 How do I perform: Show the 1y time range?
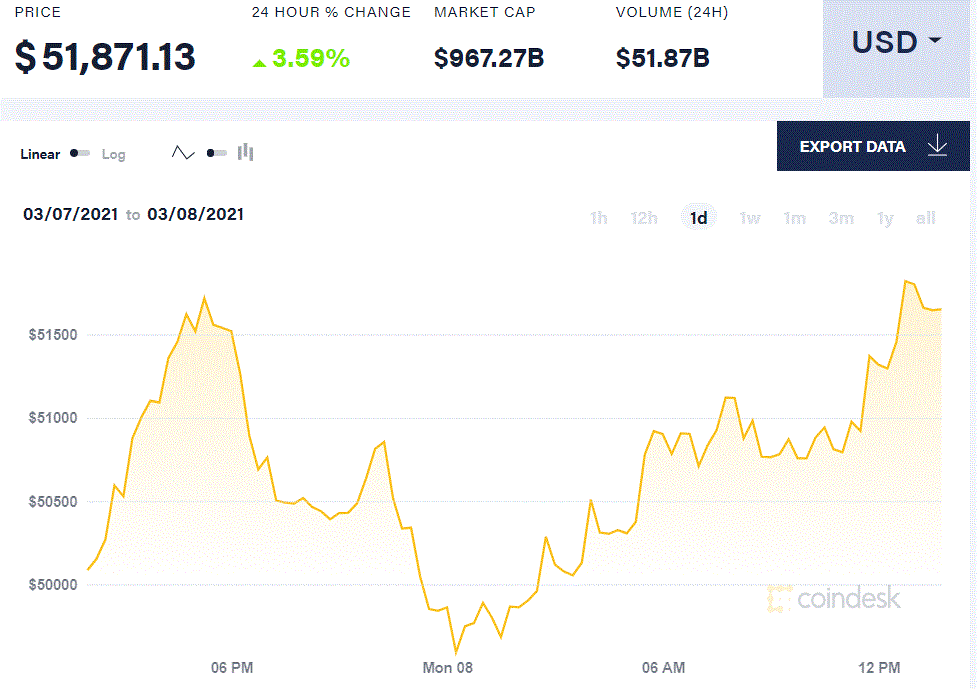[885, 218]
